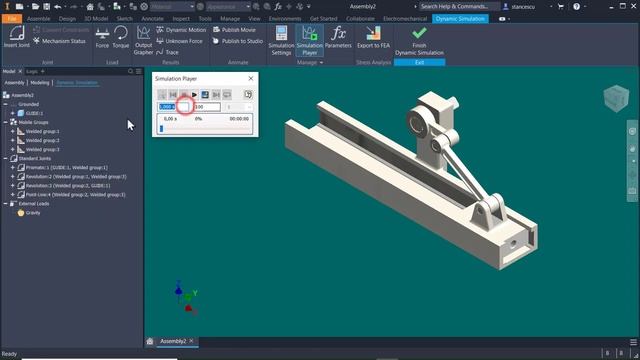Collapse the Standard Joints node
Viewport: 640px width, 360px height.
click(x=6, y=158)
